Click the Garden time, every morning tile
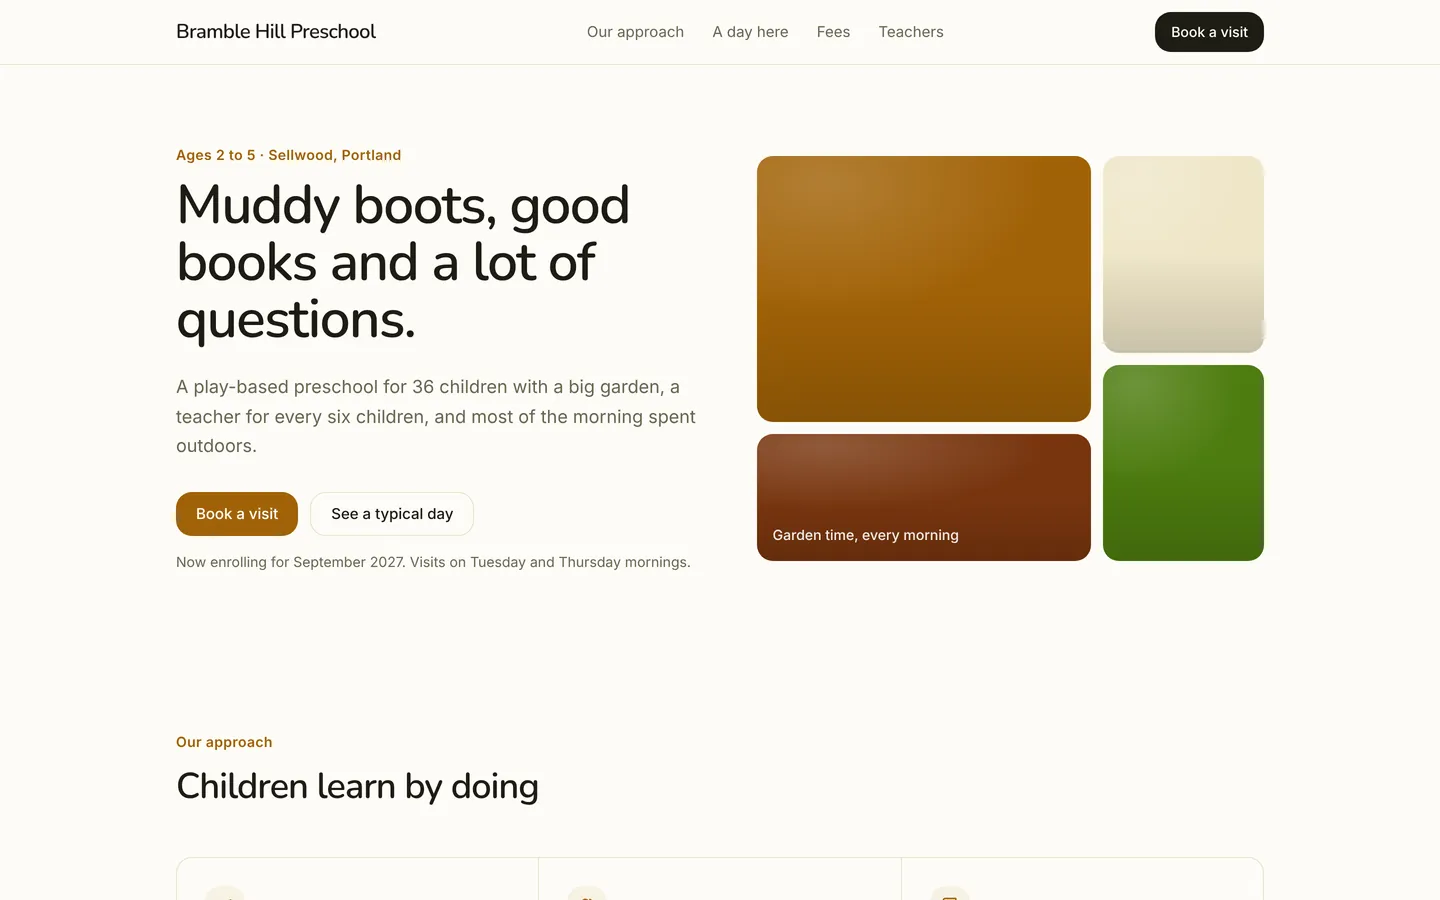The image size is (1440, 900). tap(924, 497)
